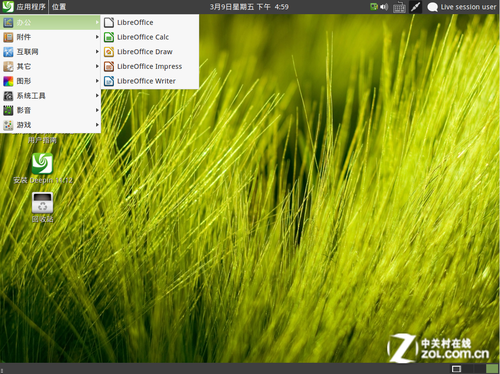Expand the 互联网 submenu arrow
Image resolution: width=500 pixels, height=374 pixels.
pyautogui.click(x=97, y=52)
